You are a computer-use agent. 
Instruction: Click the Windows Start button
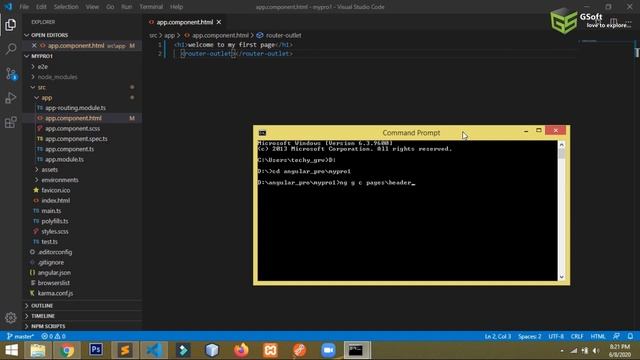click(11, 350)
